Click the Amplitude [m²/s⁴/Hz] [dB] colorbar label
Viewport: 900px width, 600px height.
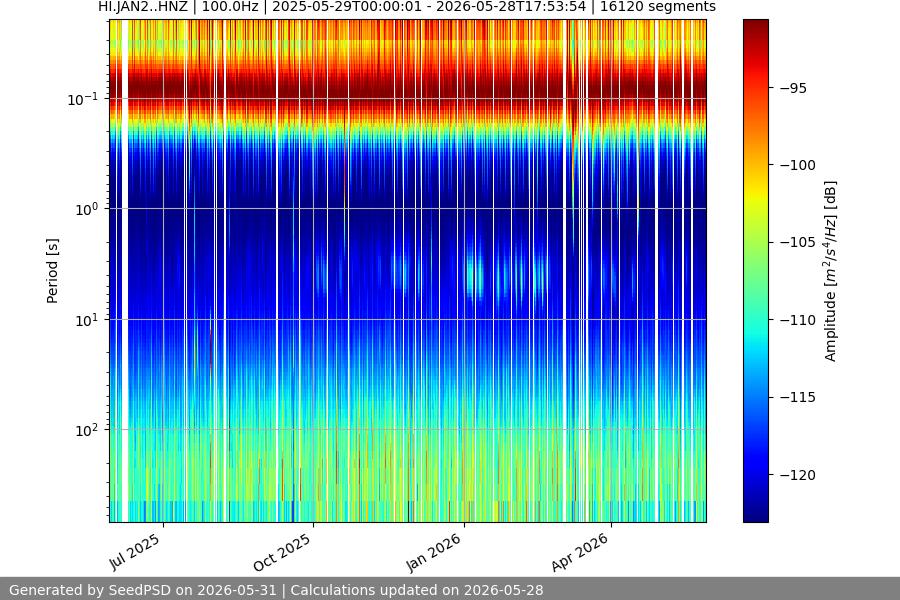[x=831, y=271]
